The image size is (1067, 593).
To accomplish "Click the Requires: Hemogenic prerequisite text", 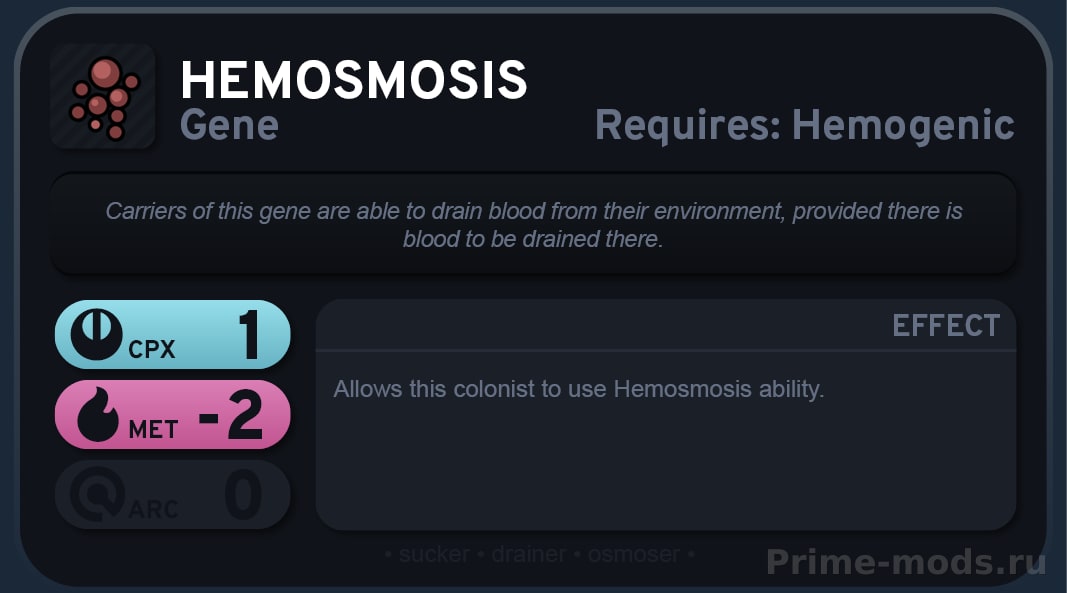I will (x=805, y=126).
